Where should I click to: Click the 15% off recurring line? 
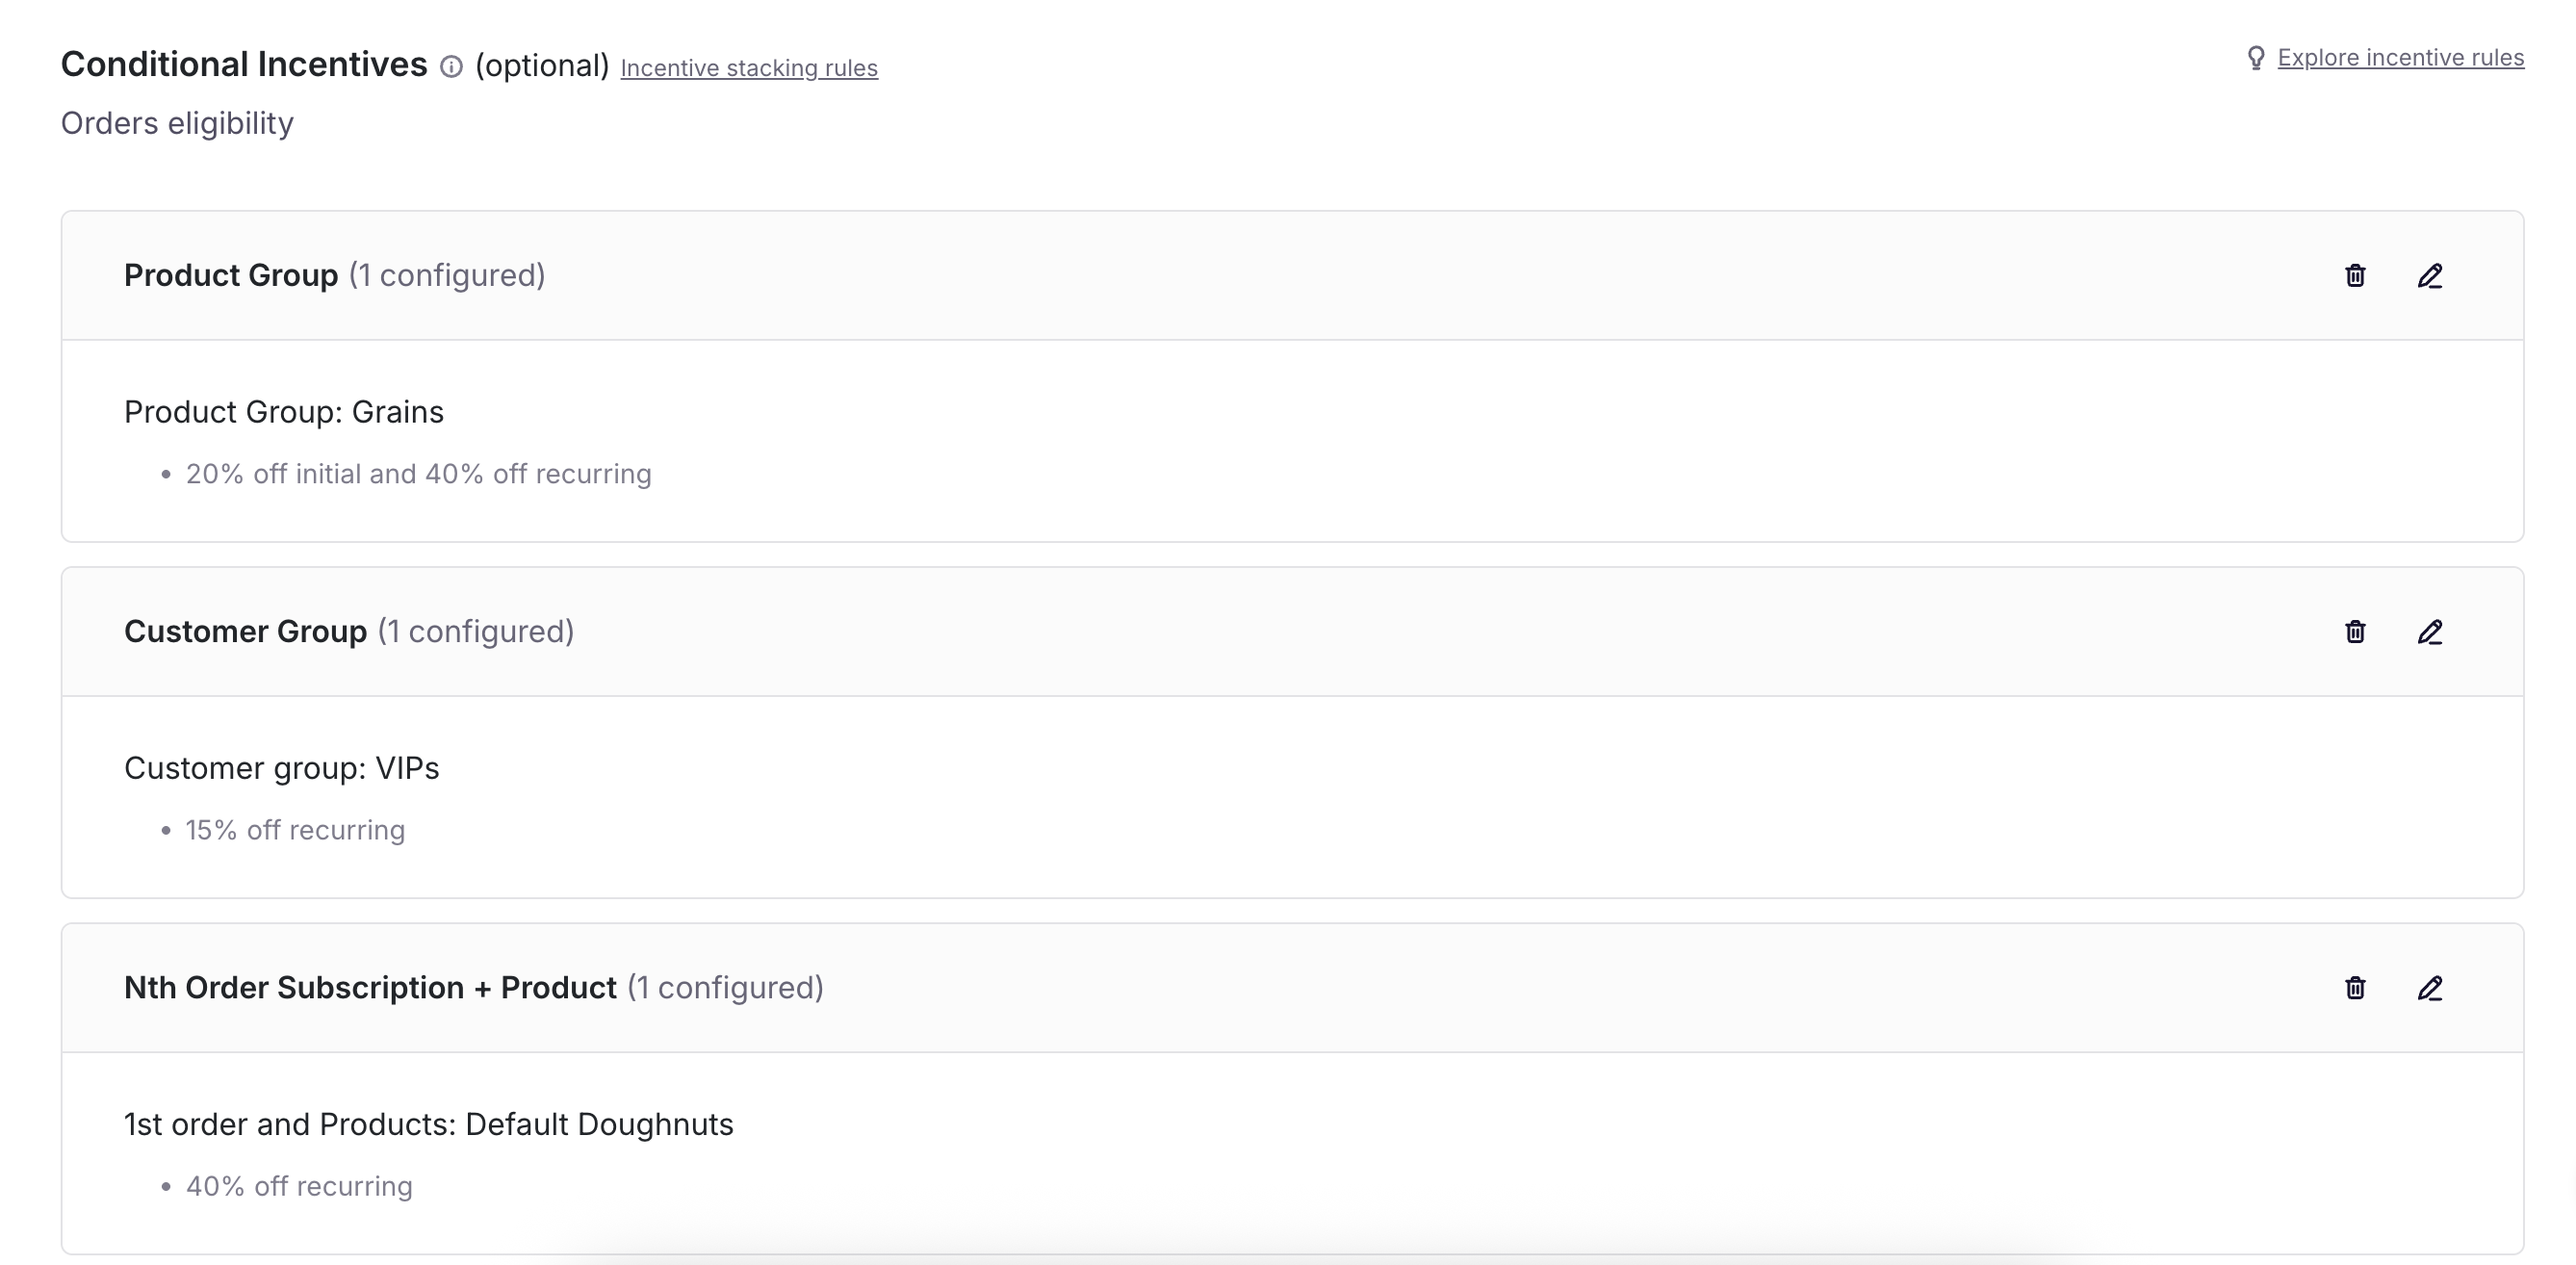(295, 830)
